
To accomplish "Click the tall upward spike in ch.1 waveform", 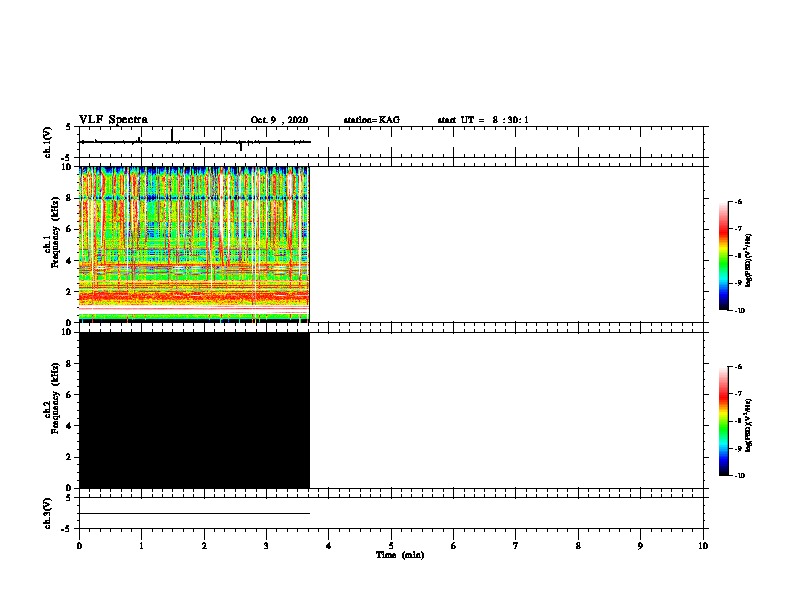I will (x=172, y=135).
